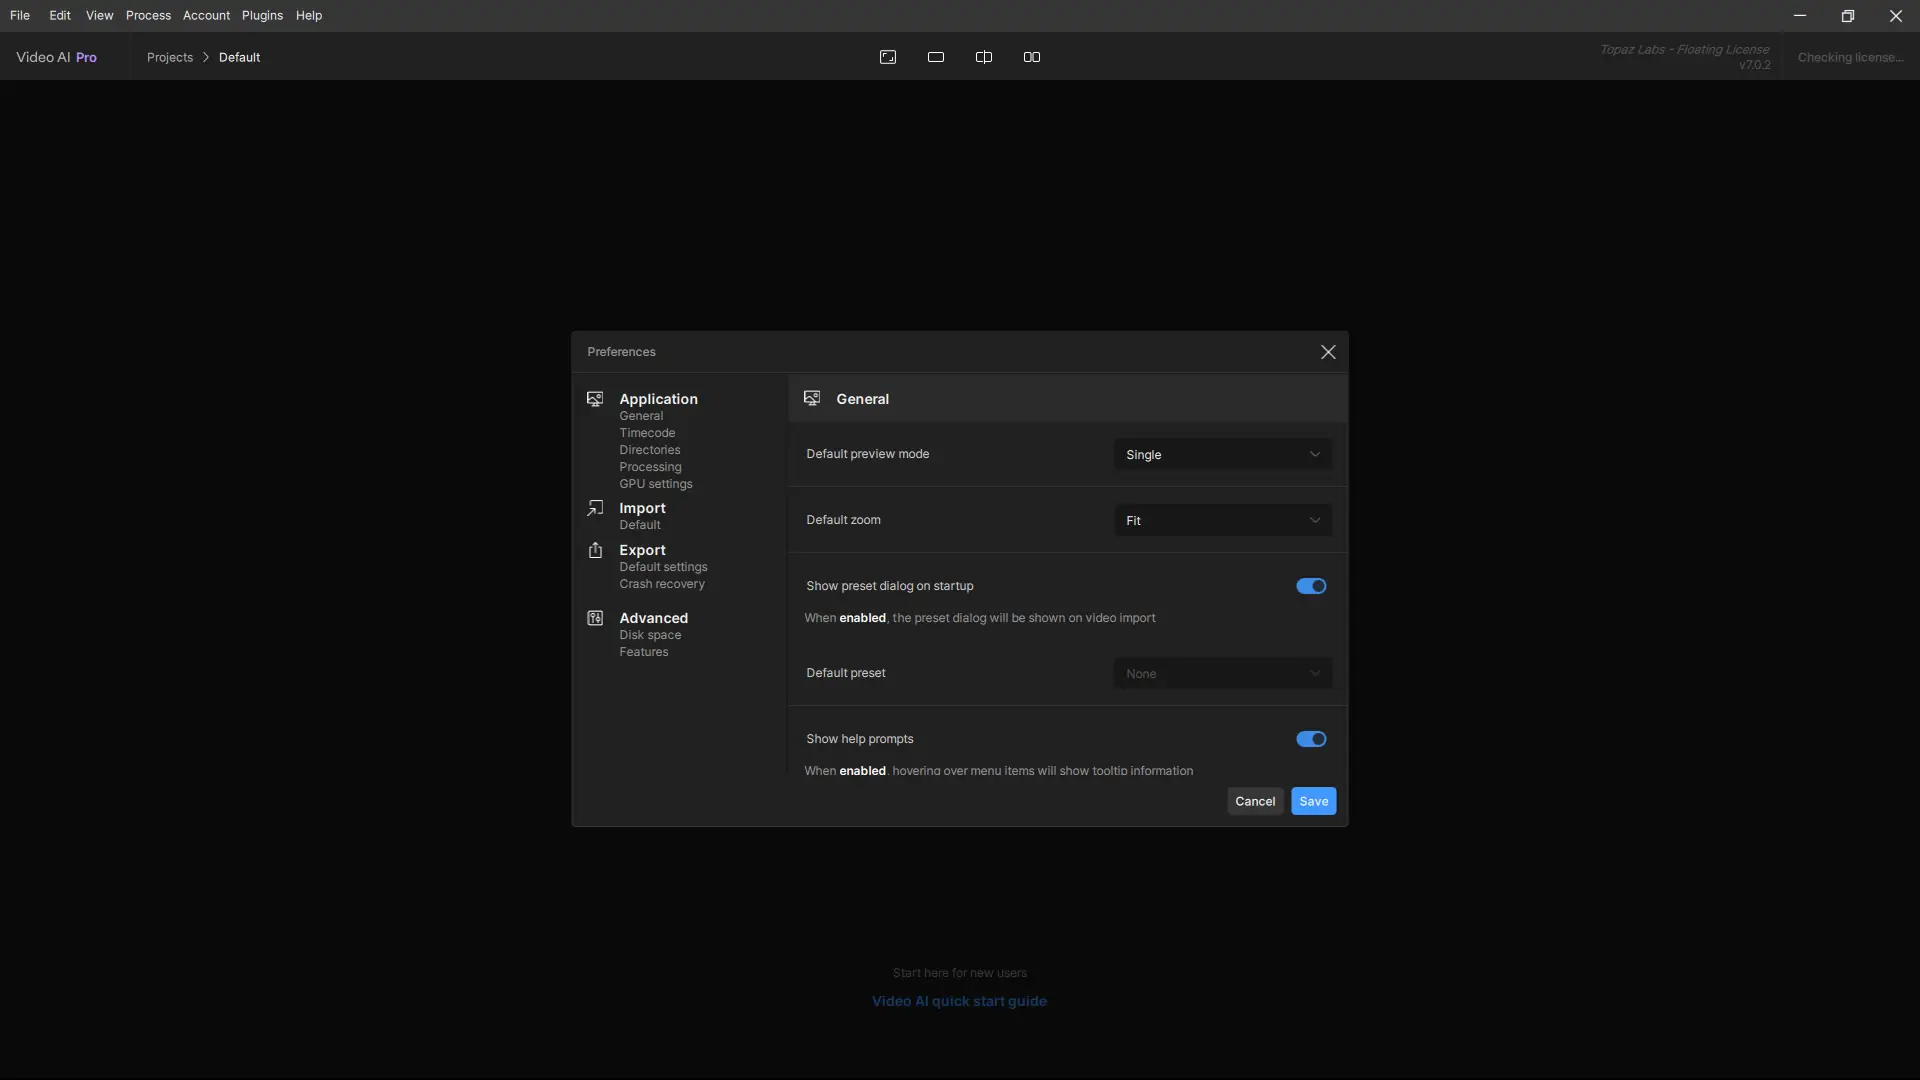Disable Show preset dialog on startup

point(1311,586)
